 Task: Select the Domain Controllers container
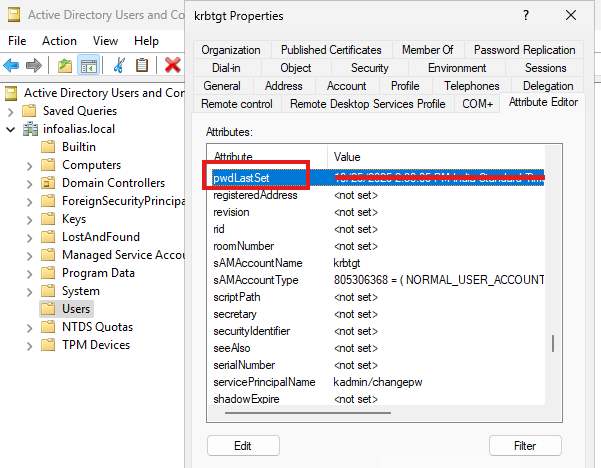click(112, 183)
